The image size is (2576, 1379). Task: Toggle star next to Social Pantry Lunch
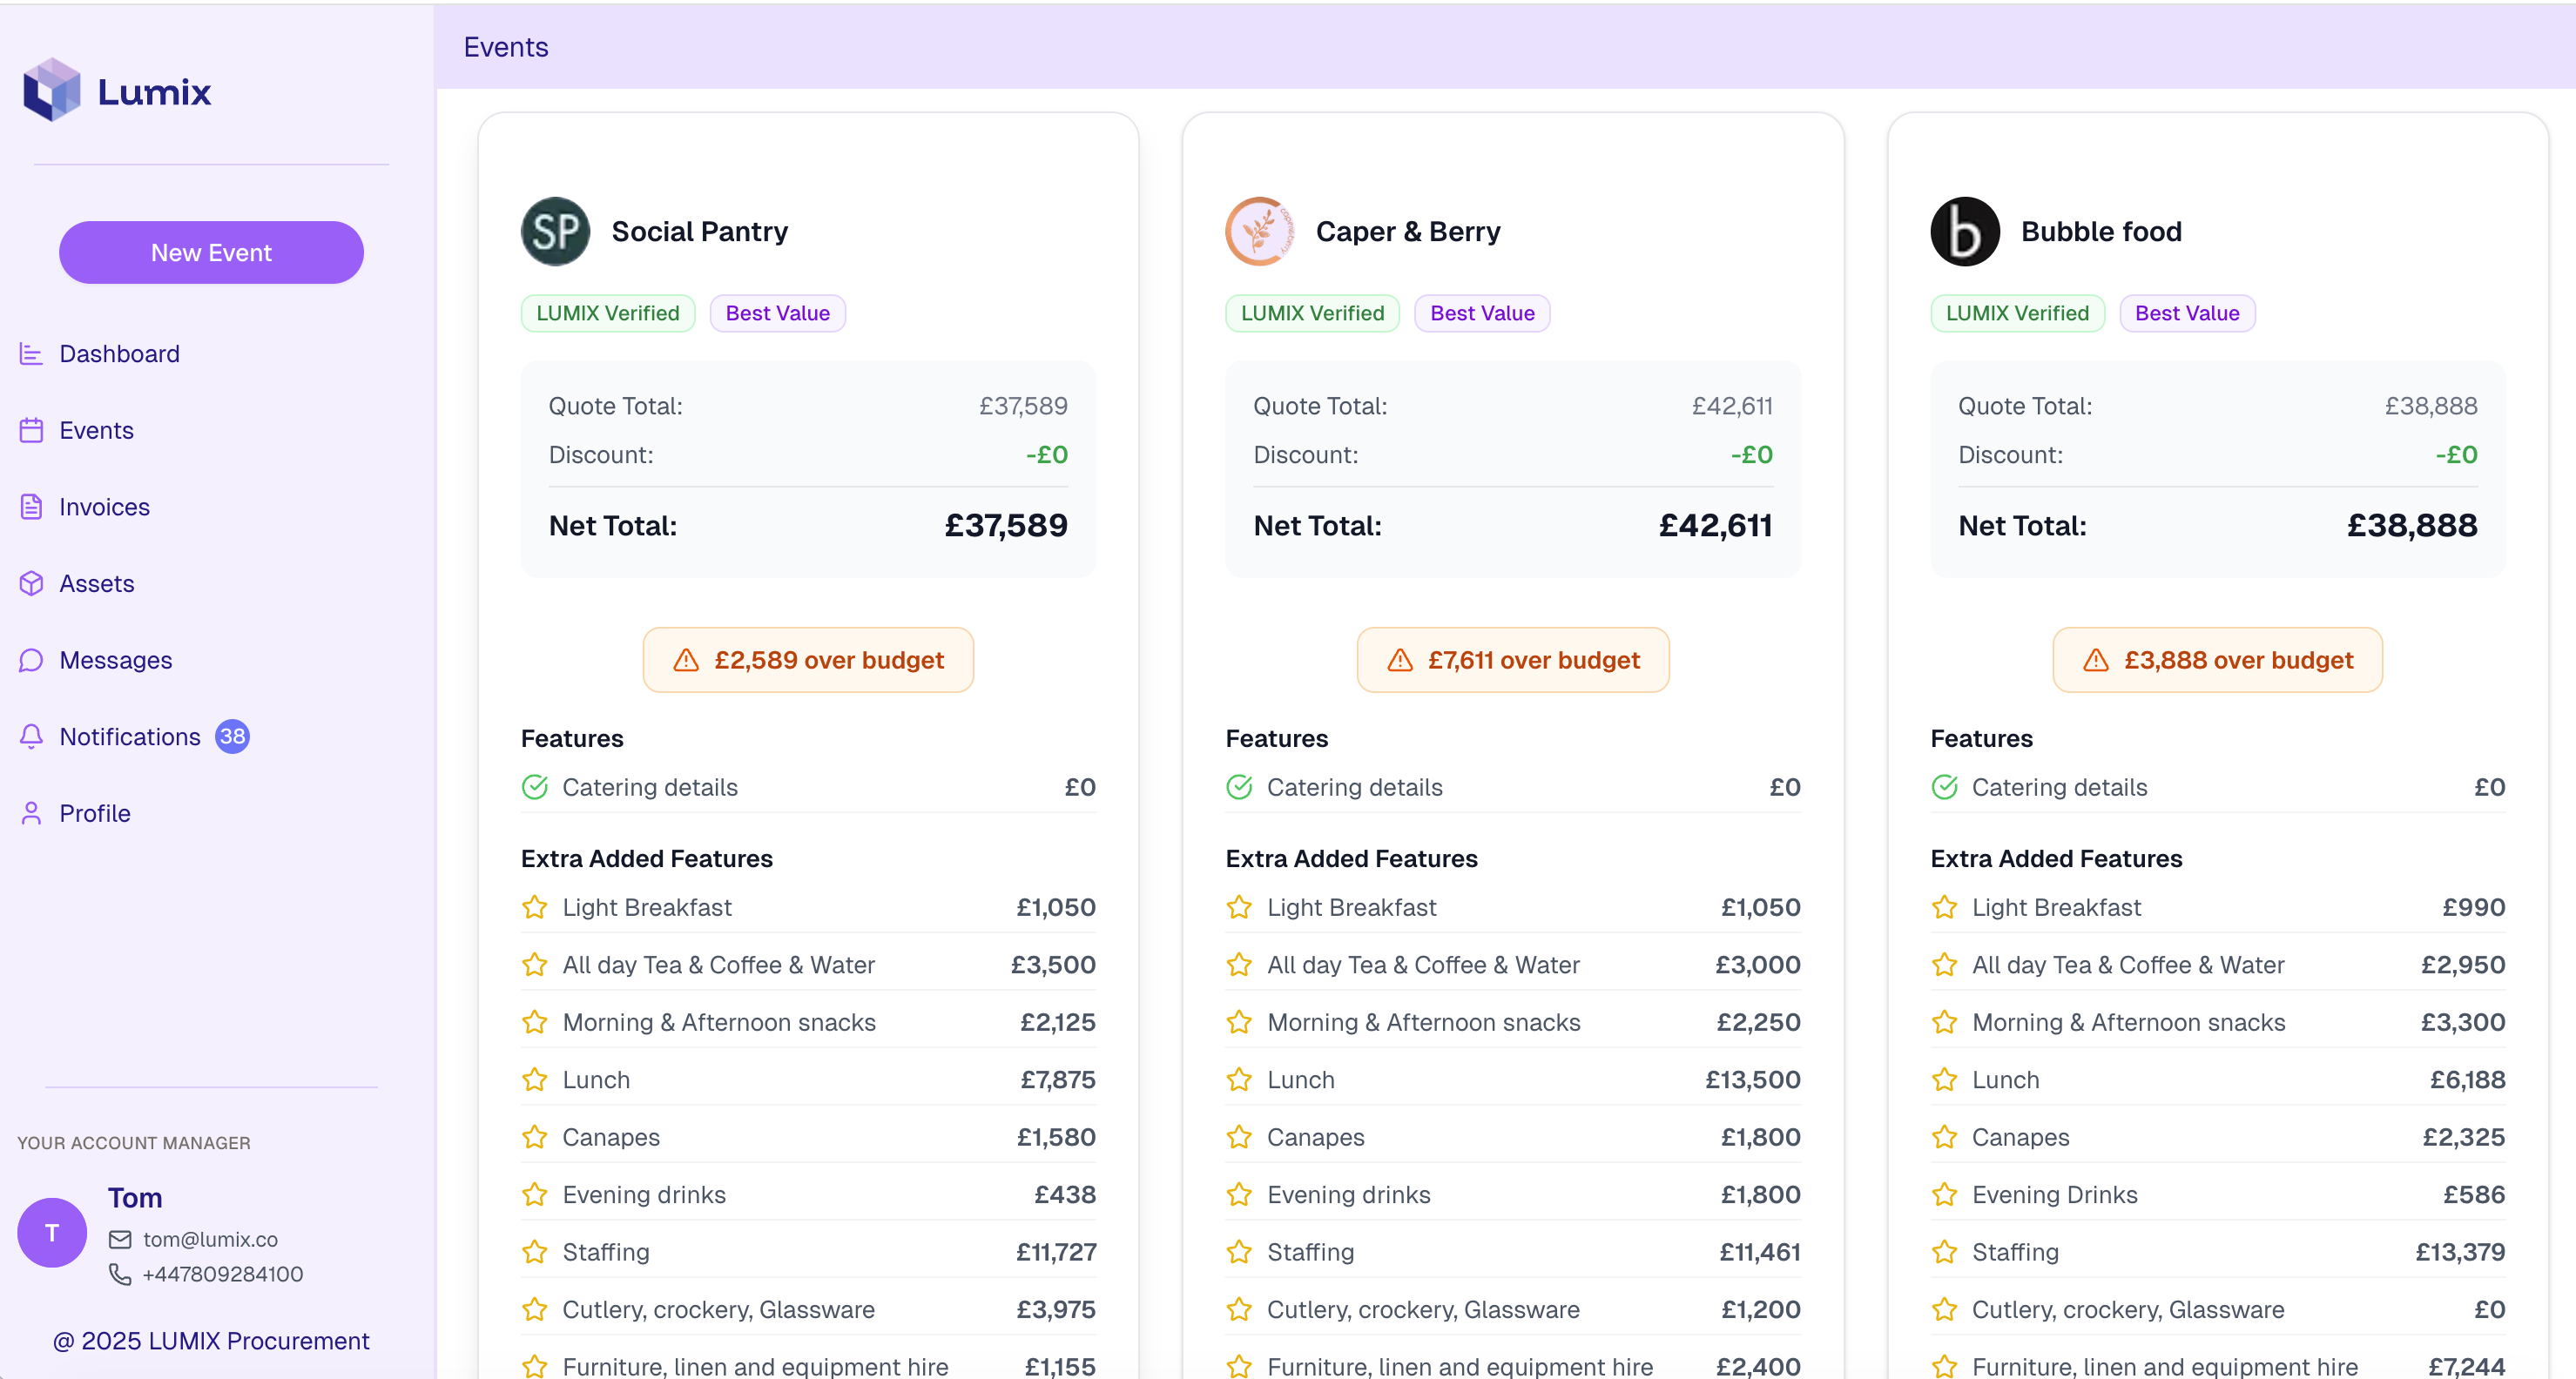click(535, 1080)
